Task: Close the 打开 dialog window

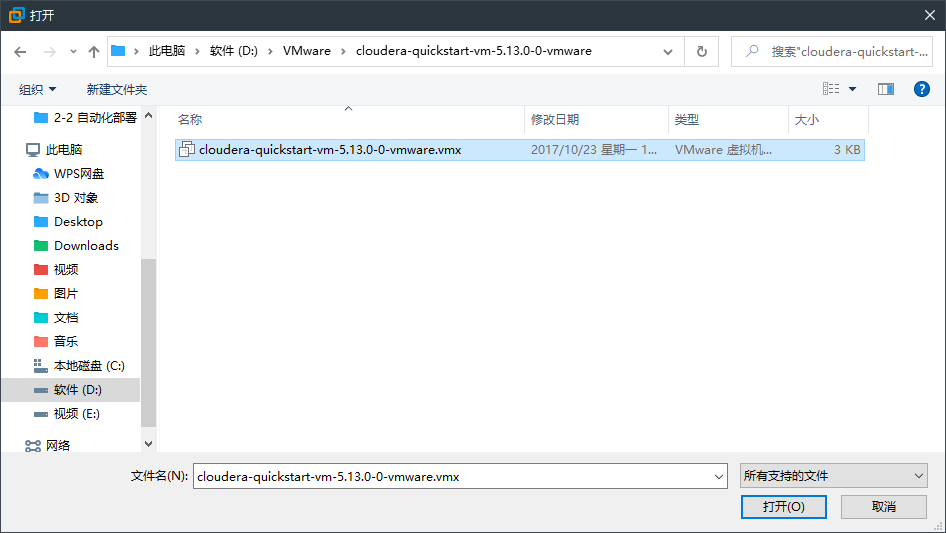Action: point(930,15)
